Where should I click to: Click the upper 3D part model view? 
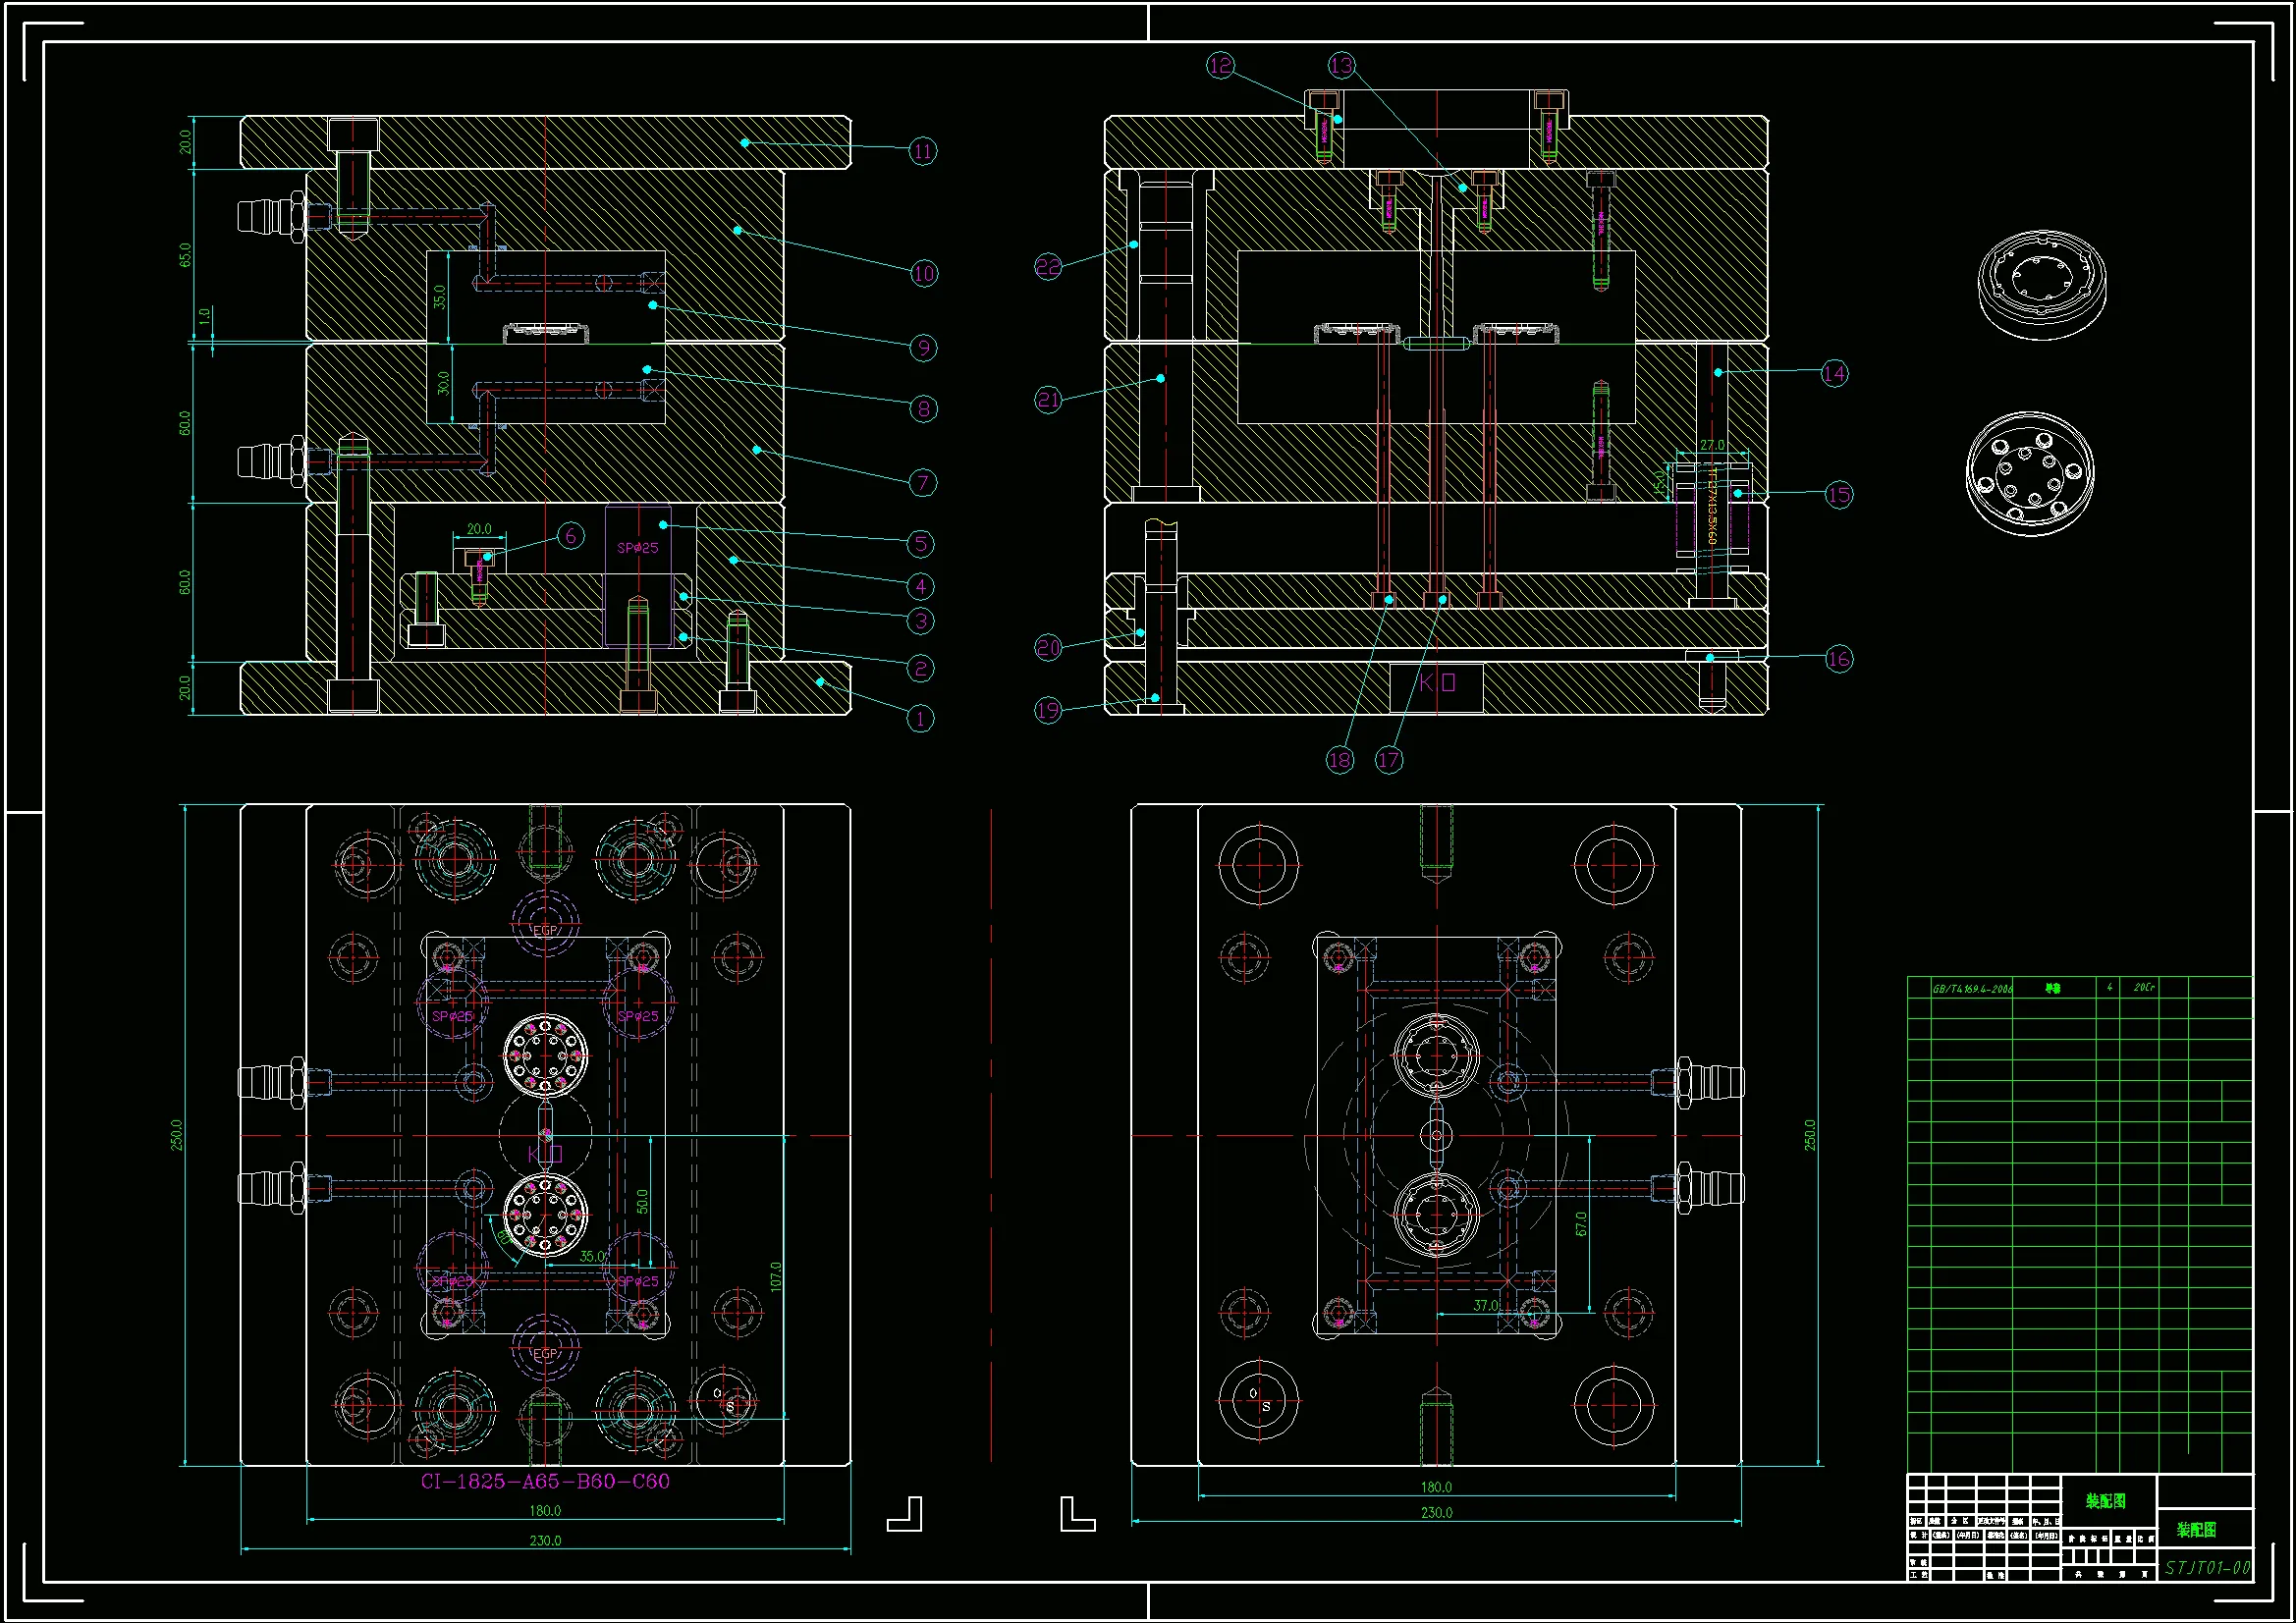point(2041,285)
